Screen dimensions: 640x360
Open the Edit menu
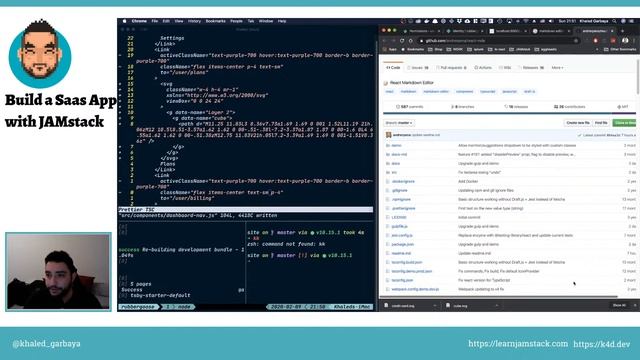(166, 21)
